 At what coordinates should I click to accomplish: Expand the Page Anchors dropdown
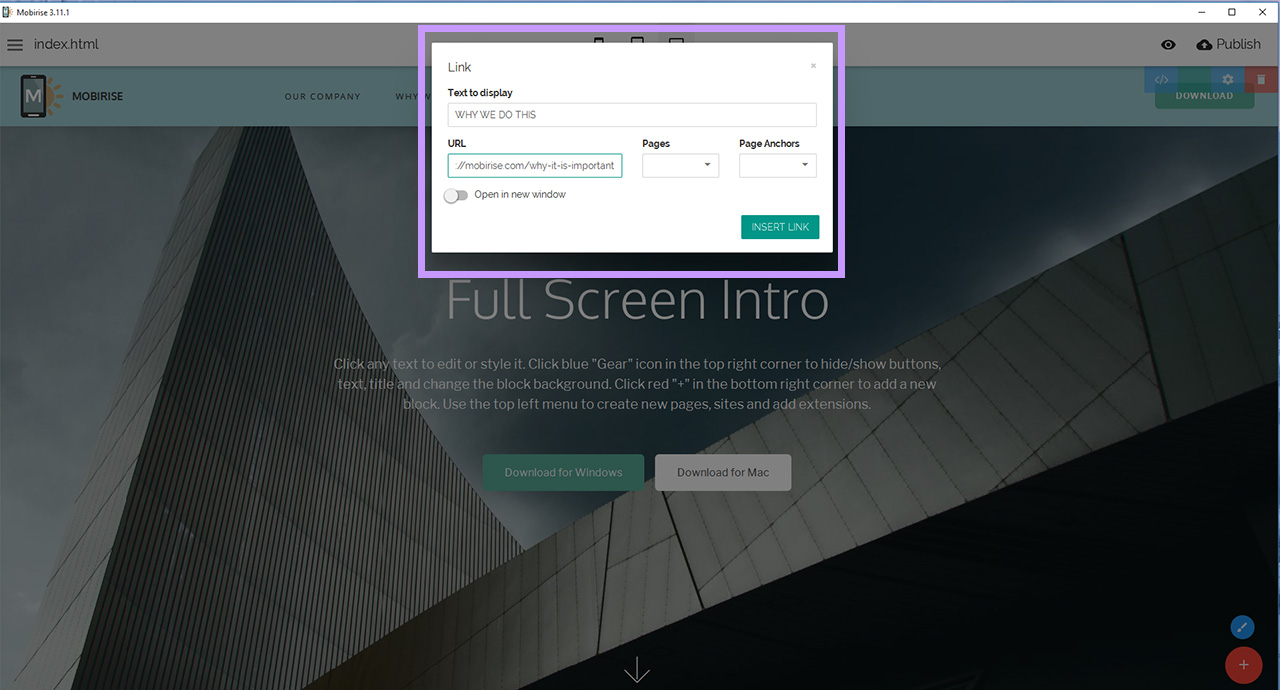[x=777, y=165]
